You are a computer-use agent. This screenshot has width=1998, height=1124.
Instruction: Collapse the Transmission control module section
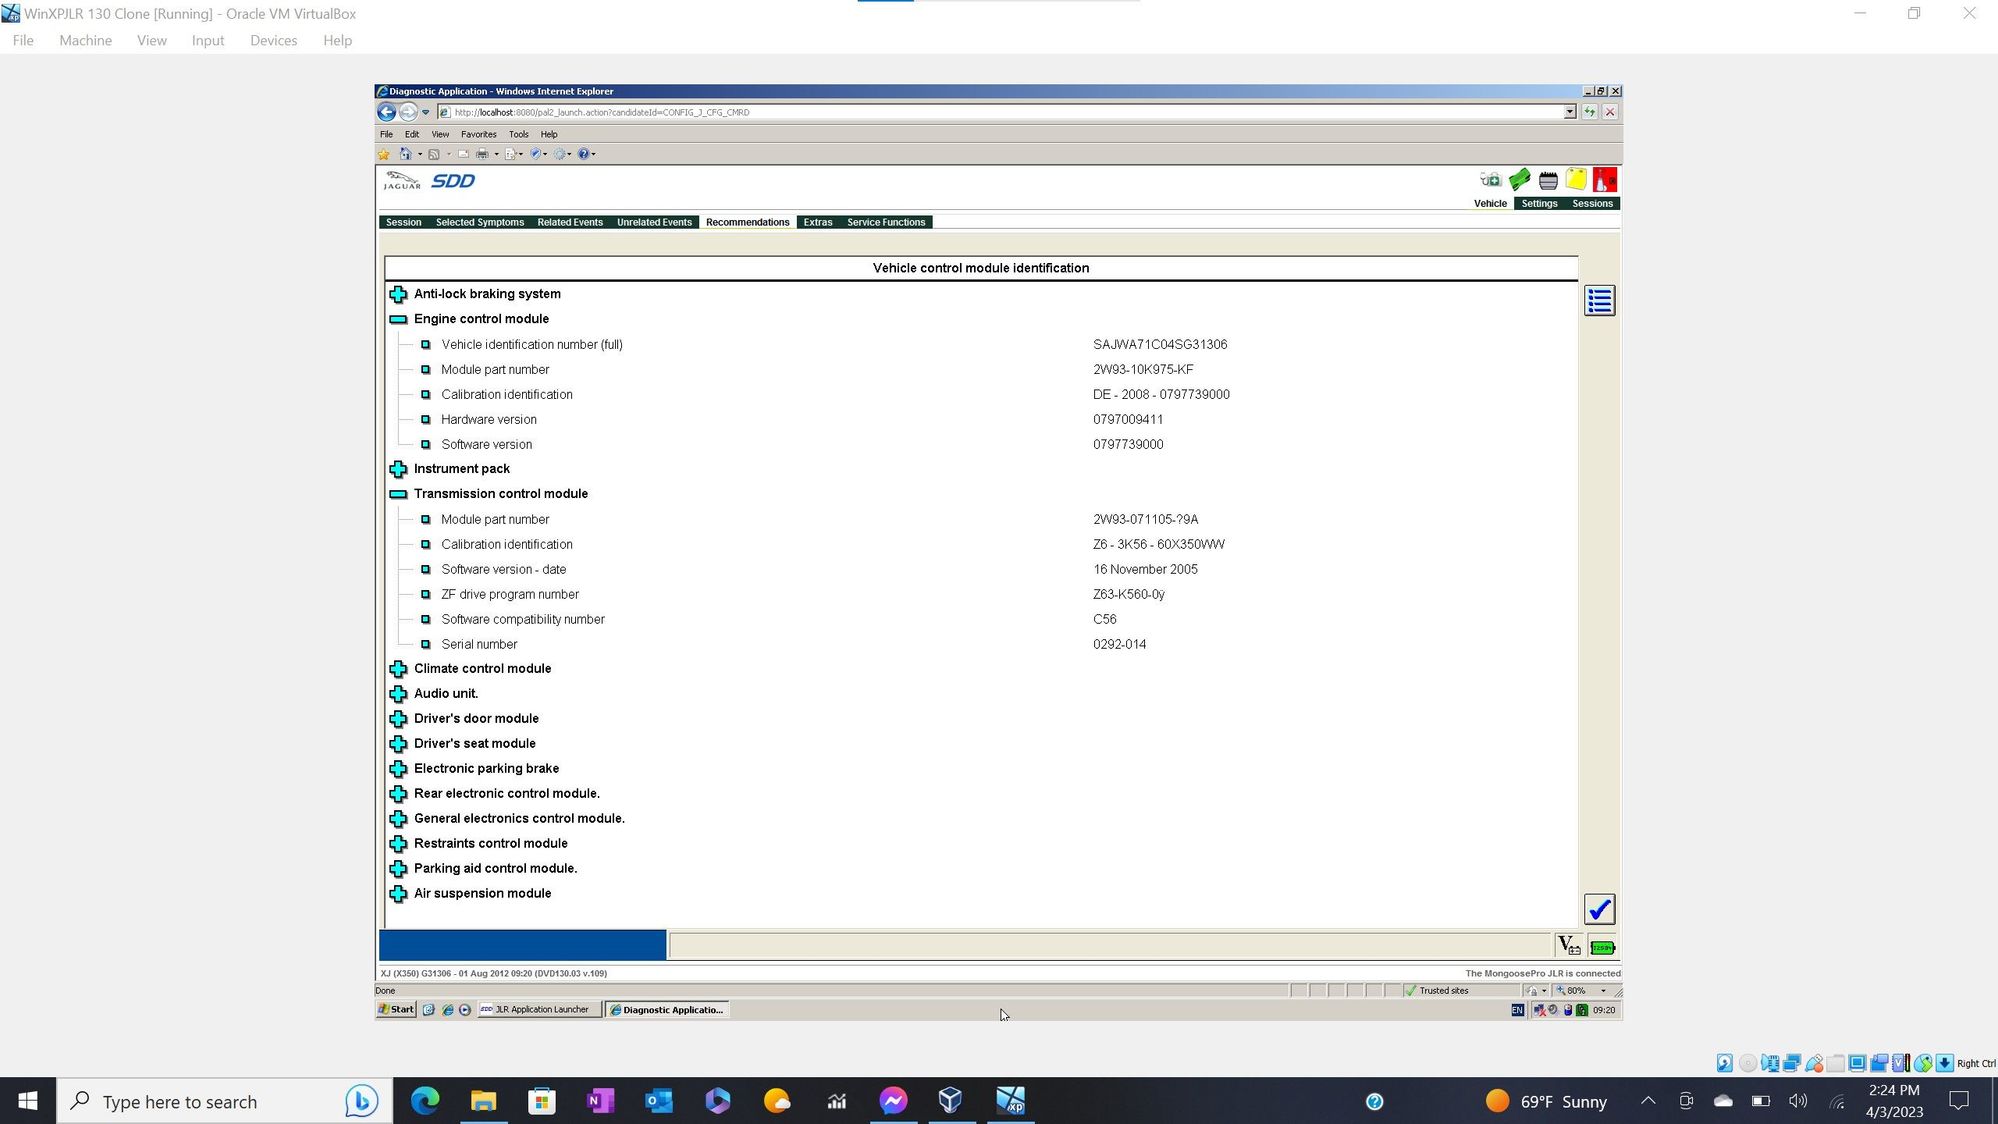pos(398,494)
